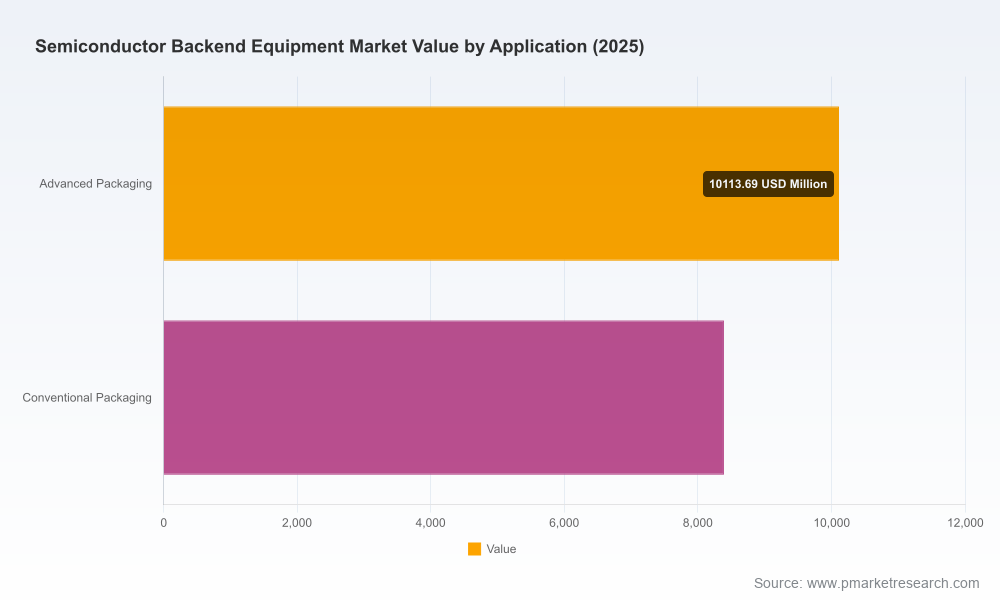Click the 2,000 x-axis tick label
The height and width of the screenshot is (600, 1000).
[x=297, y=523]
